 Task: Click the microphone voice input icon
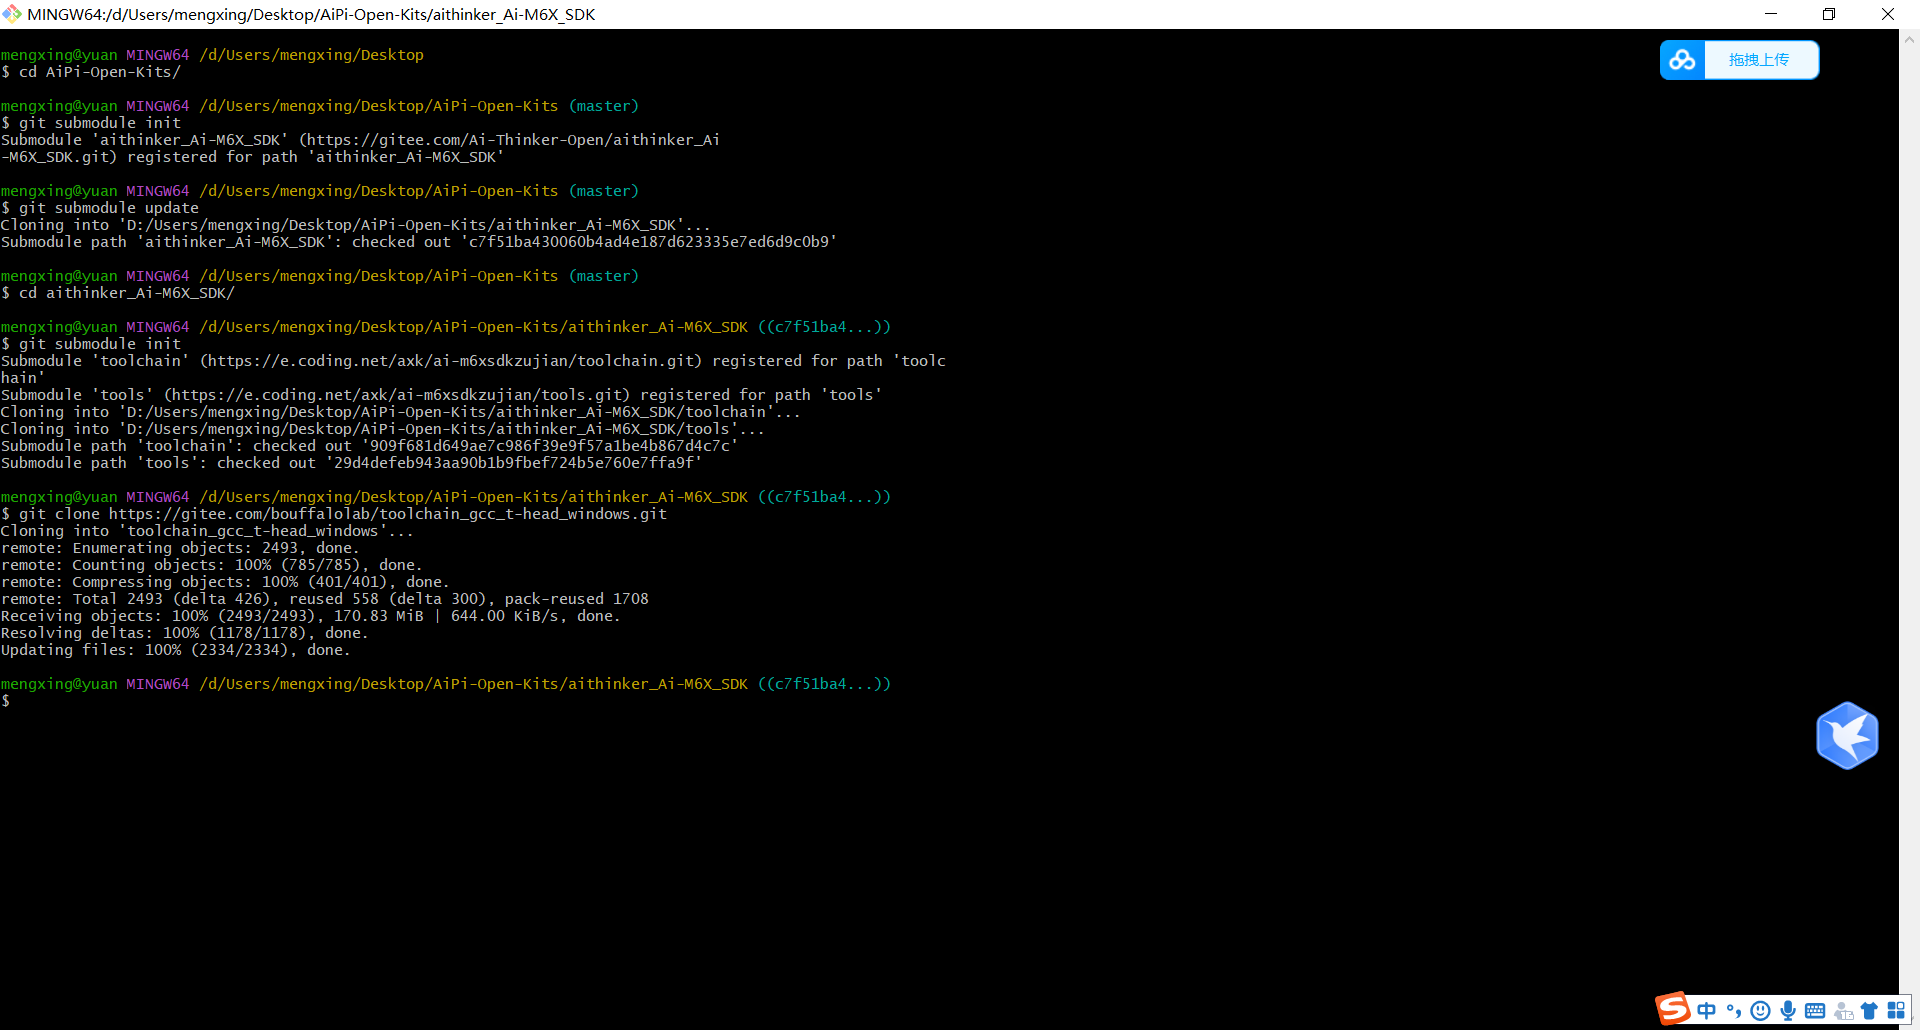coord(1788,1011)
